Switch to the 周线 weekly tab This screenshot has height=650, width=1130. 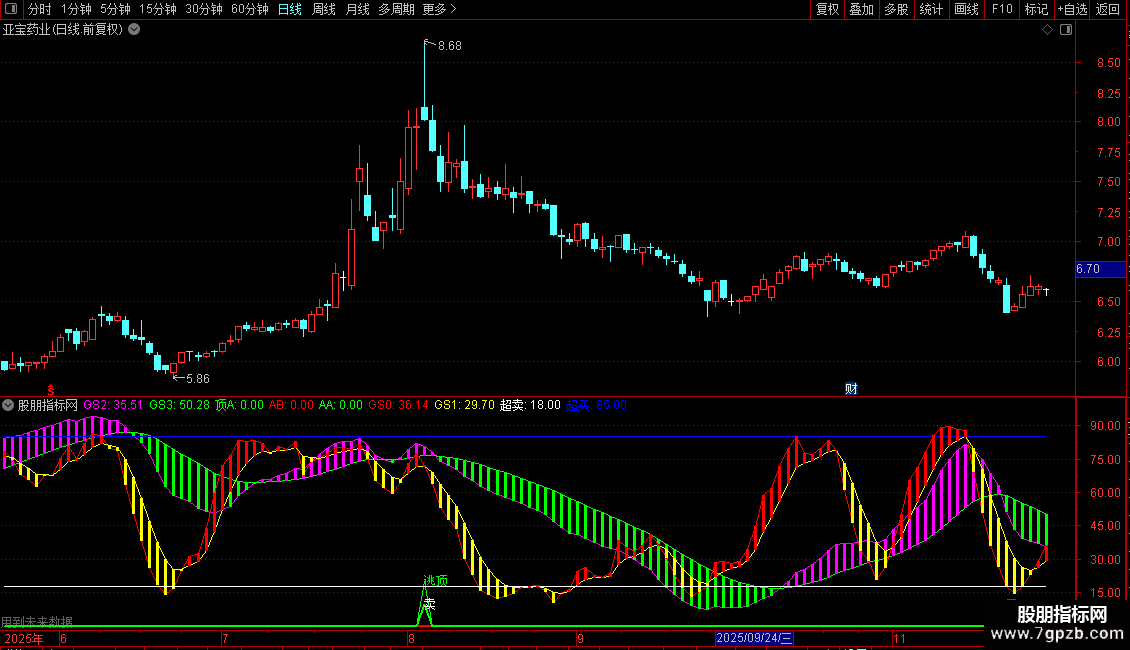[324, 10]
